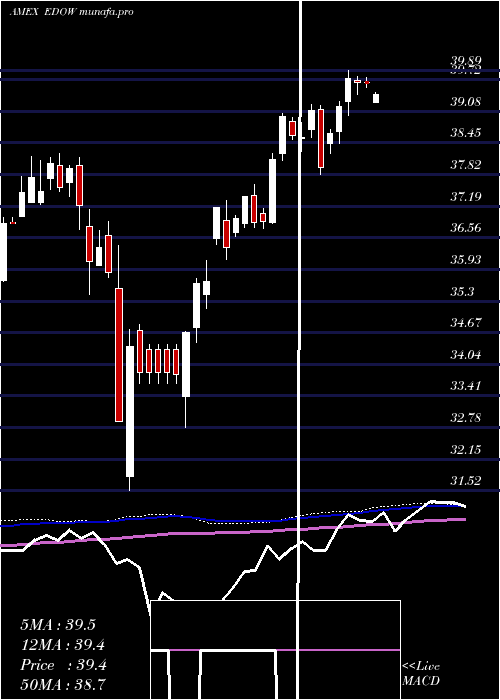Click the tall red candle dropping to 32.78
The width and height of the screenshot is (500, 700).
point(119,355)
